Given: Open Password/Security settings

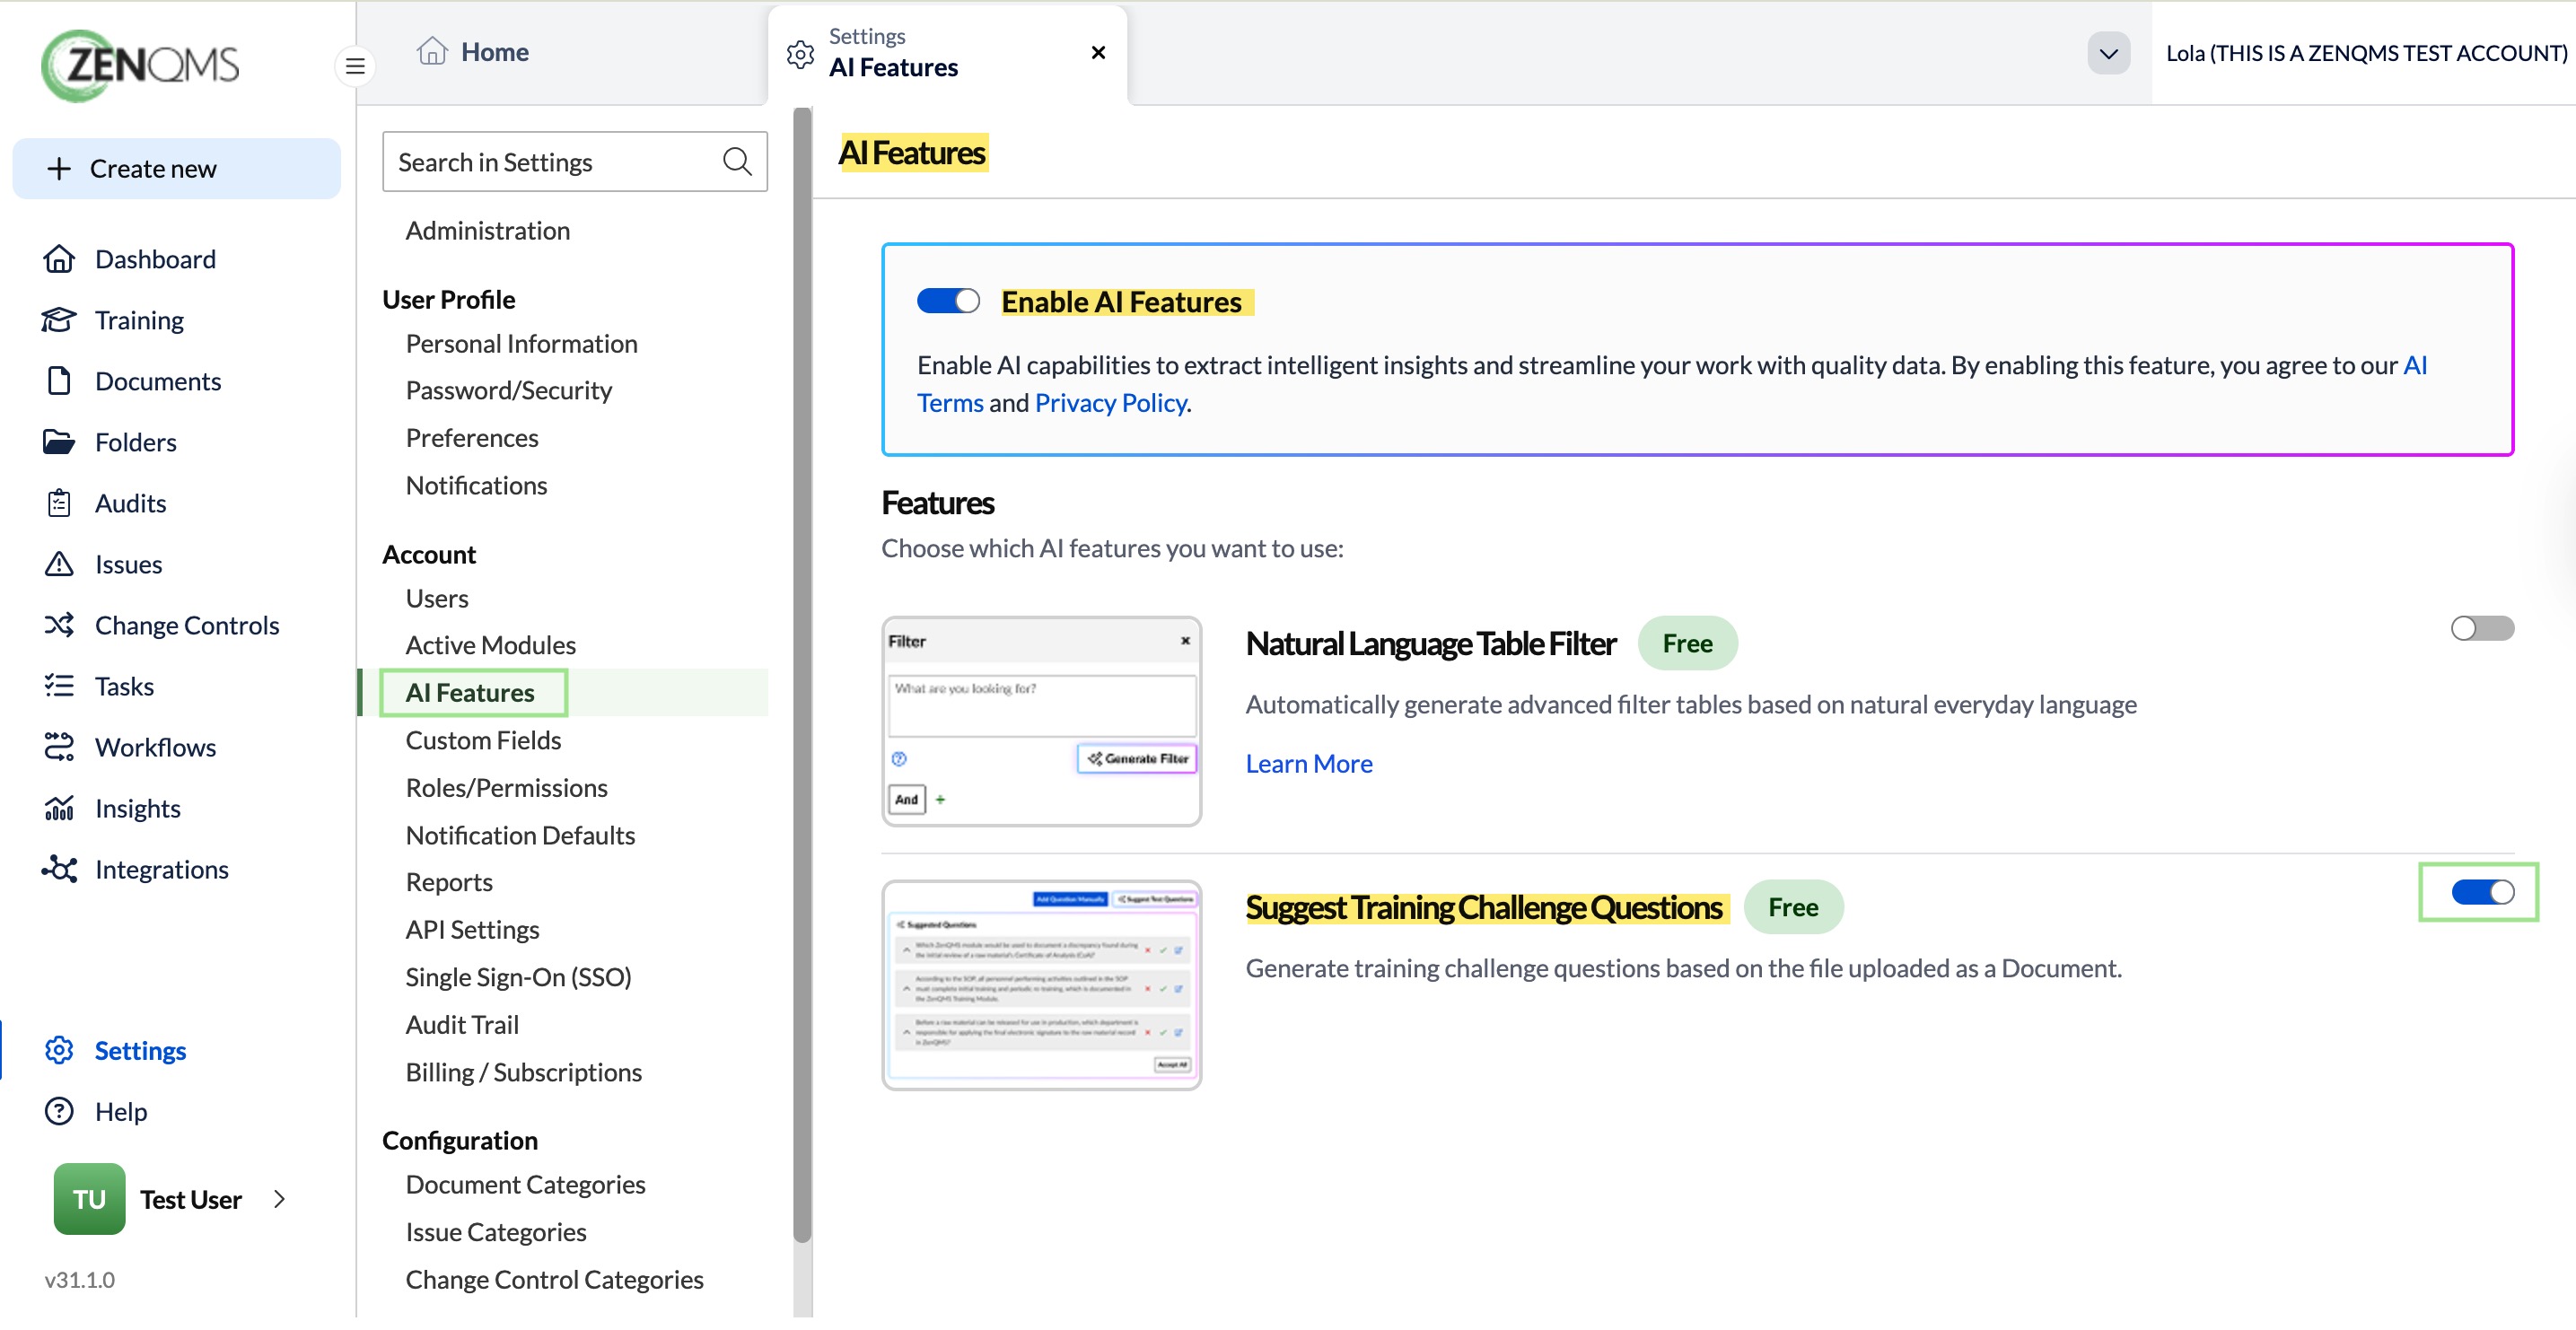Looking at the screenshot, I should pyautogui.click(x=509, y=391).
